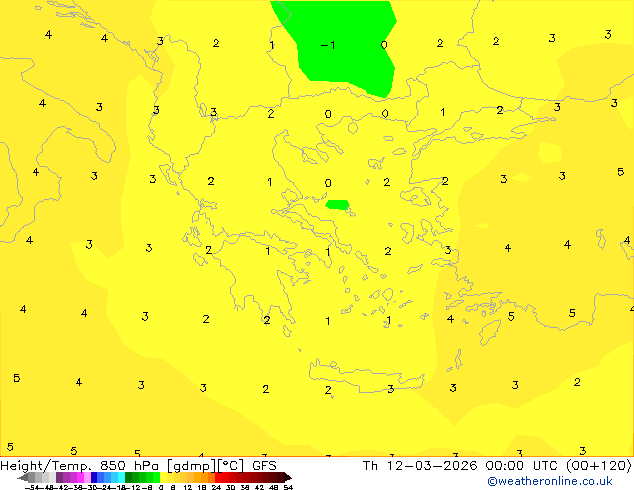Viewport: 634px width, 490px height.
Task: Click the 'GFS' model name label
Action: click(264, 466)
